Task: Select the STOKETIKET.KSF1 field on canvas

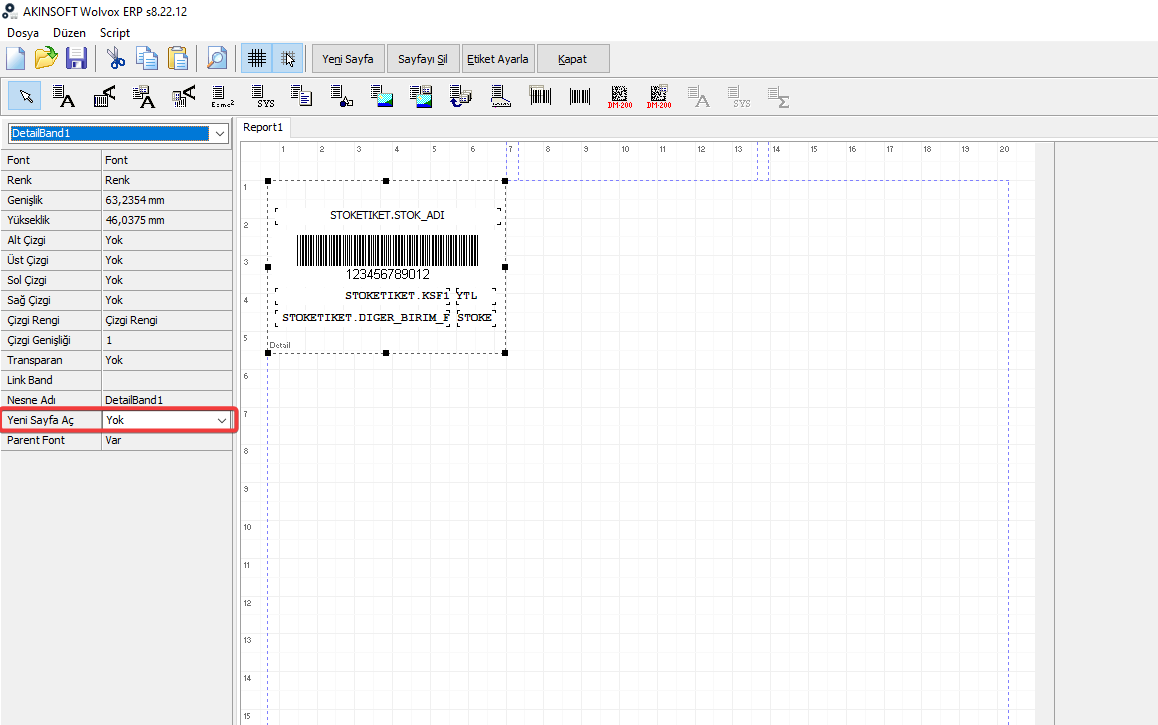Action: point(362,296)
